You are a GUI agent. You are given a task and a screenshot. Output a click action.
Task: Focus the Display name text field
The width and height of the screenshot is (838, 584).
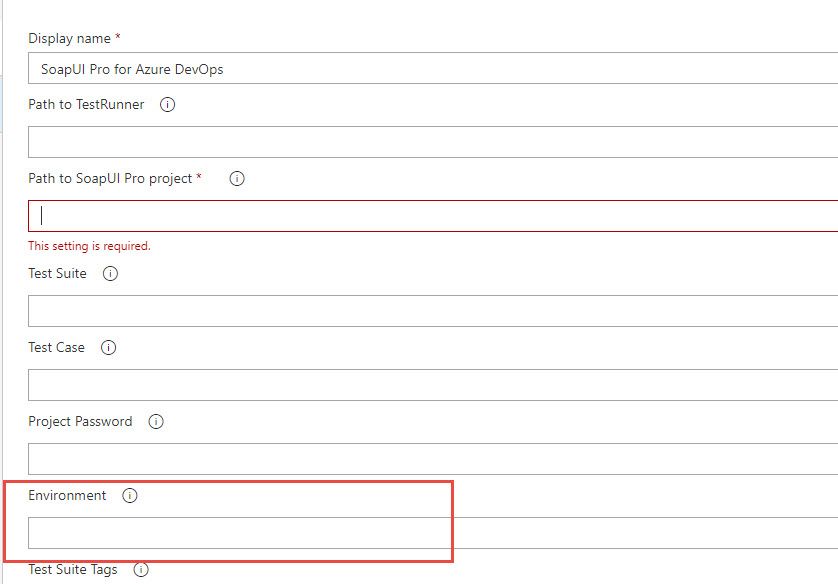(432, 68)
